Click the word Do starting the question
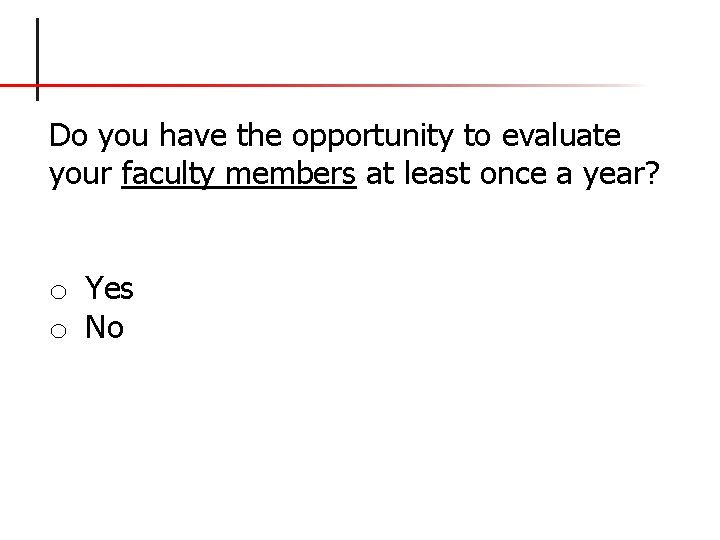The height and width of the screenshot is (540, 720). [68, 135]
